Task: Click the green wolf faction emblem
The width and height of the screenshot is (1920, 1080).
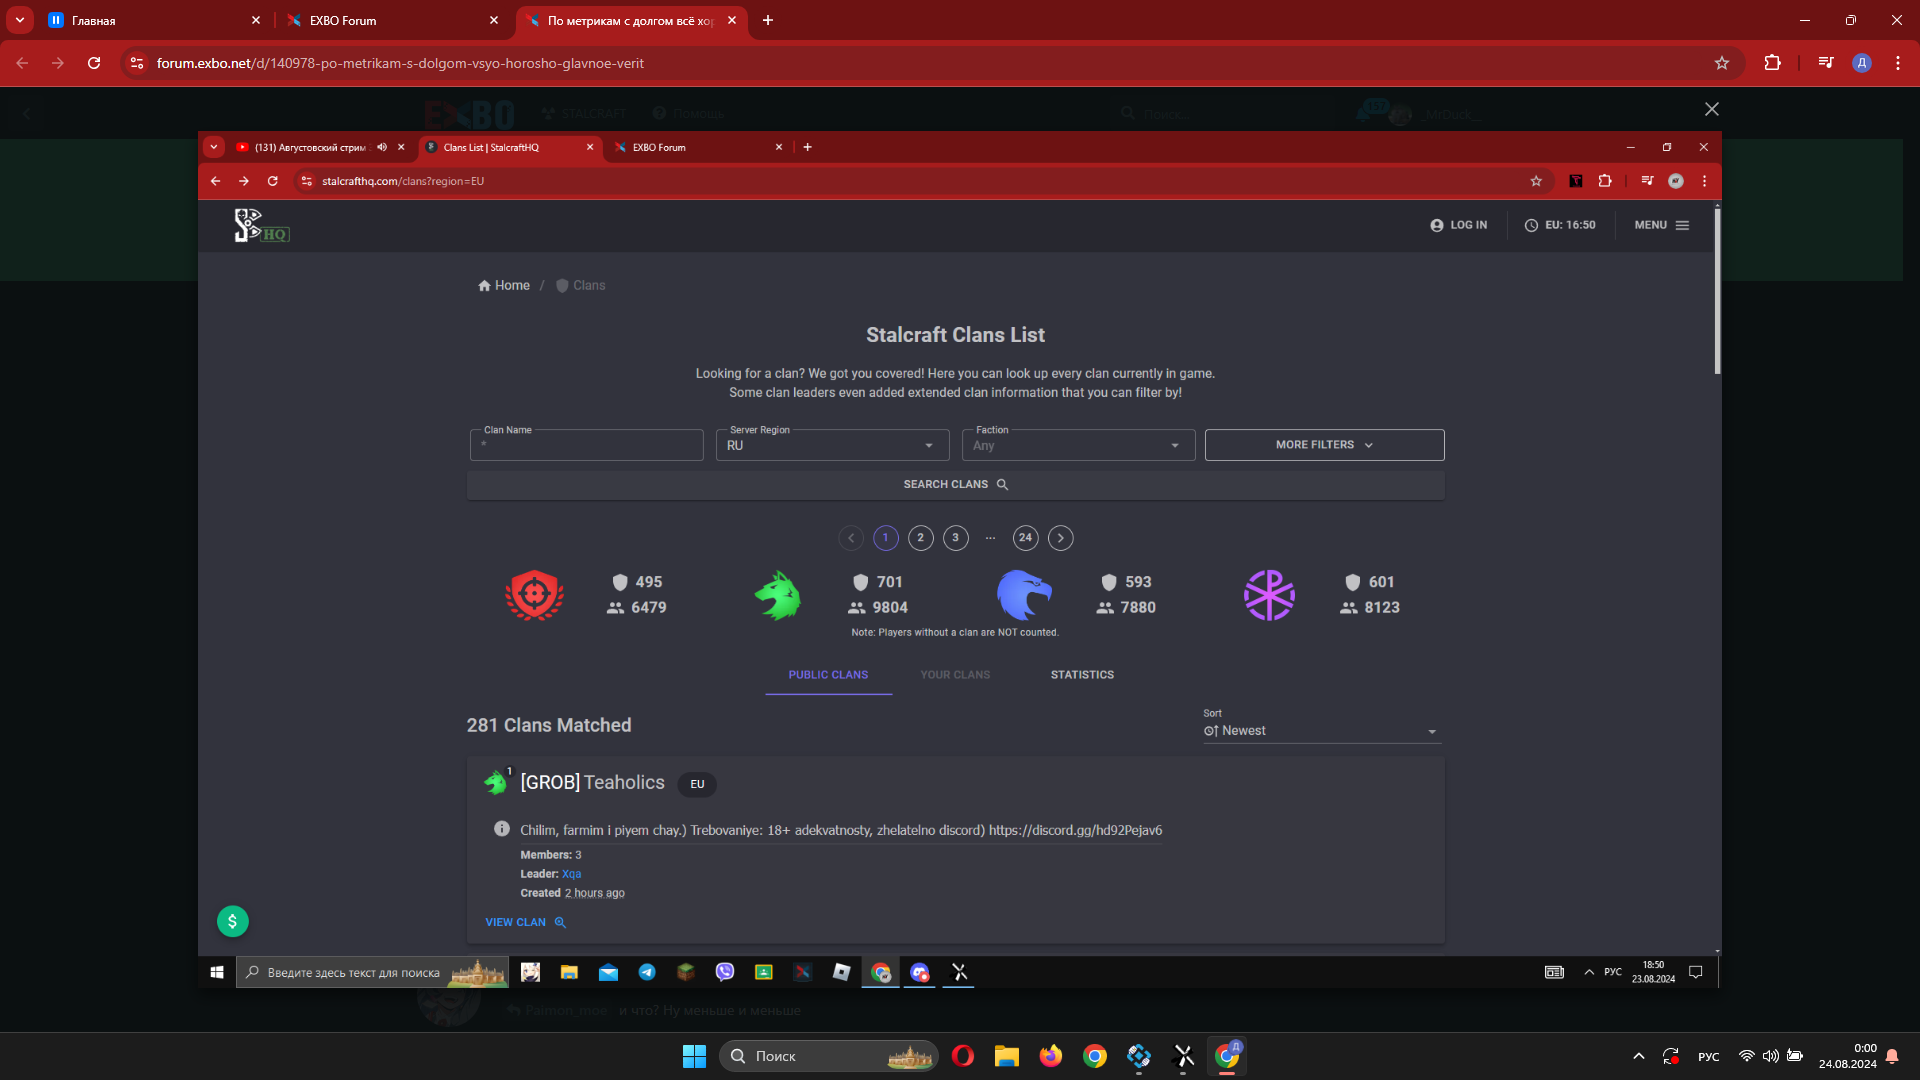Action: (778, 595)
